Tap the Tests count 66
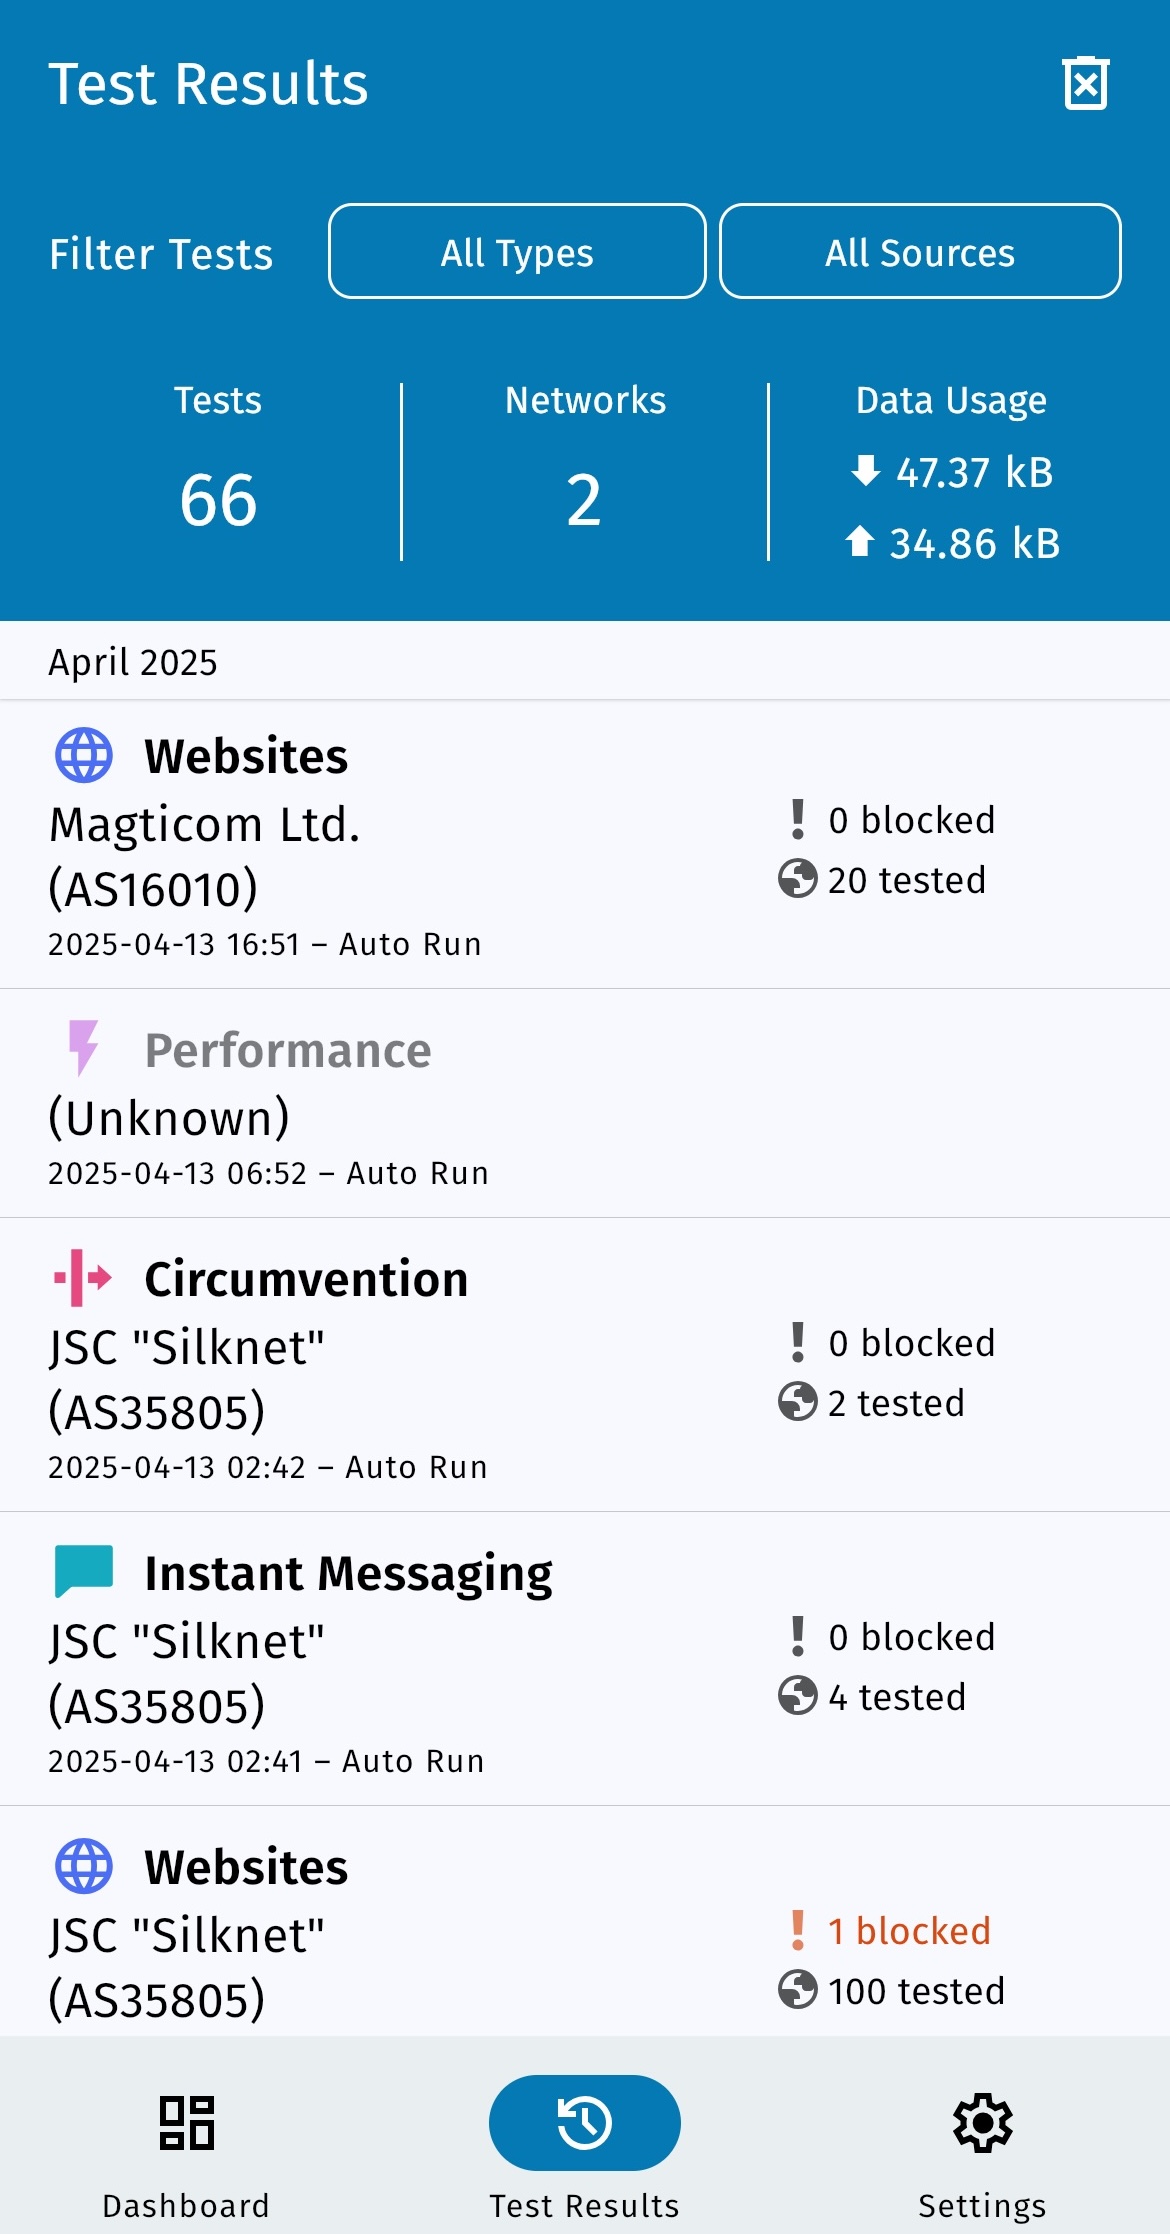The width and height of the screenshot is (1170, 2234). 218,500
